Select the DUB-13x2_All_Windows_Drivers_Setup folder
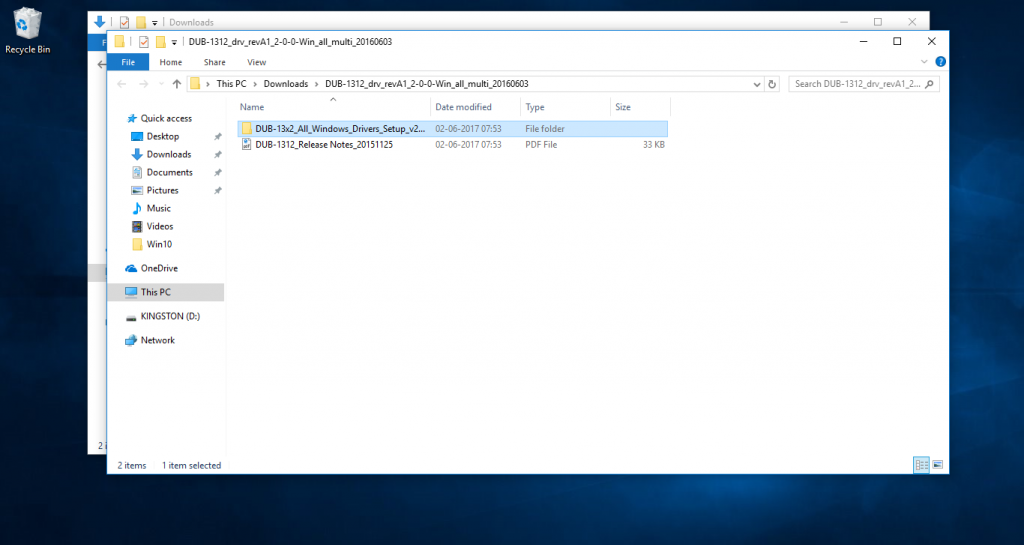1024x545 pixels. pos(453,129)
